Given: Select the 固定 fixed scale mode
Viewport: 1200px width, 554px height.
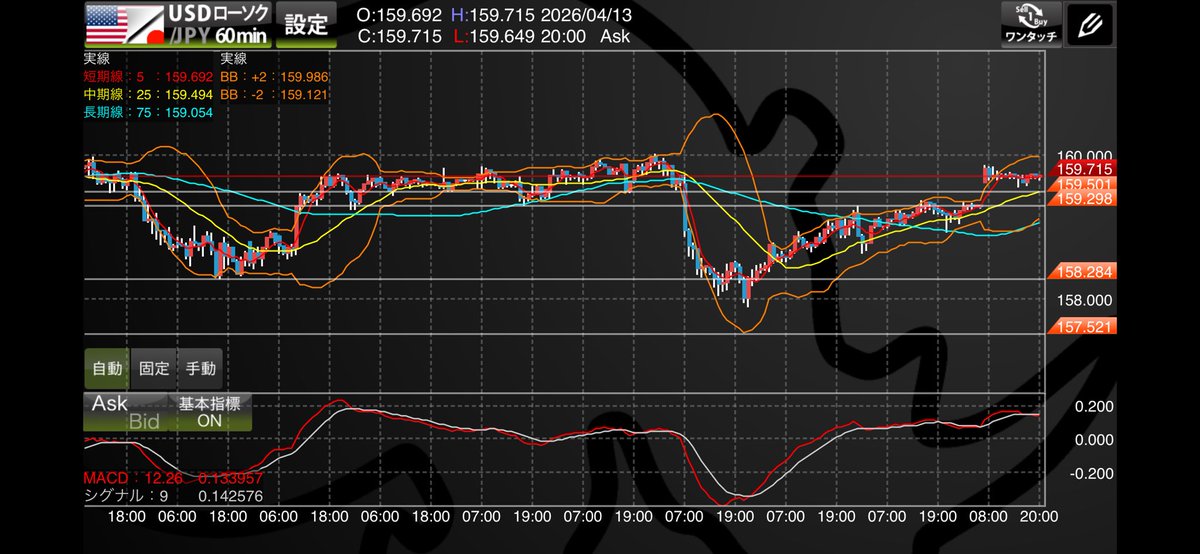Looking at the screenshot, I should click(x=154, y=369).
